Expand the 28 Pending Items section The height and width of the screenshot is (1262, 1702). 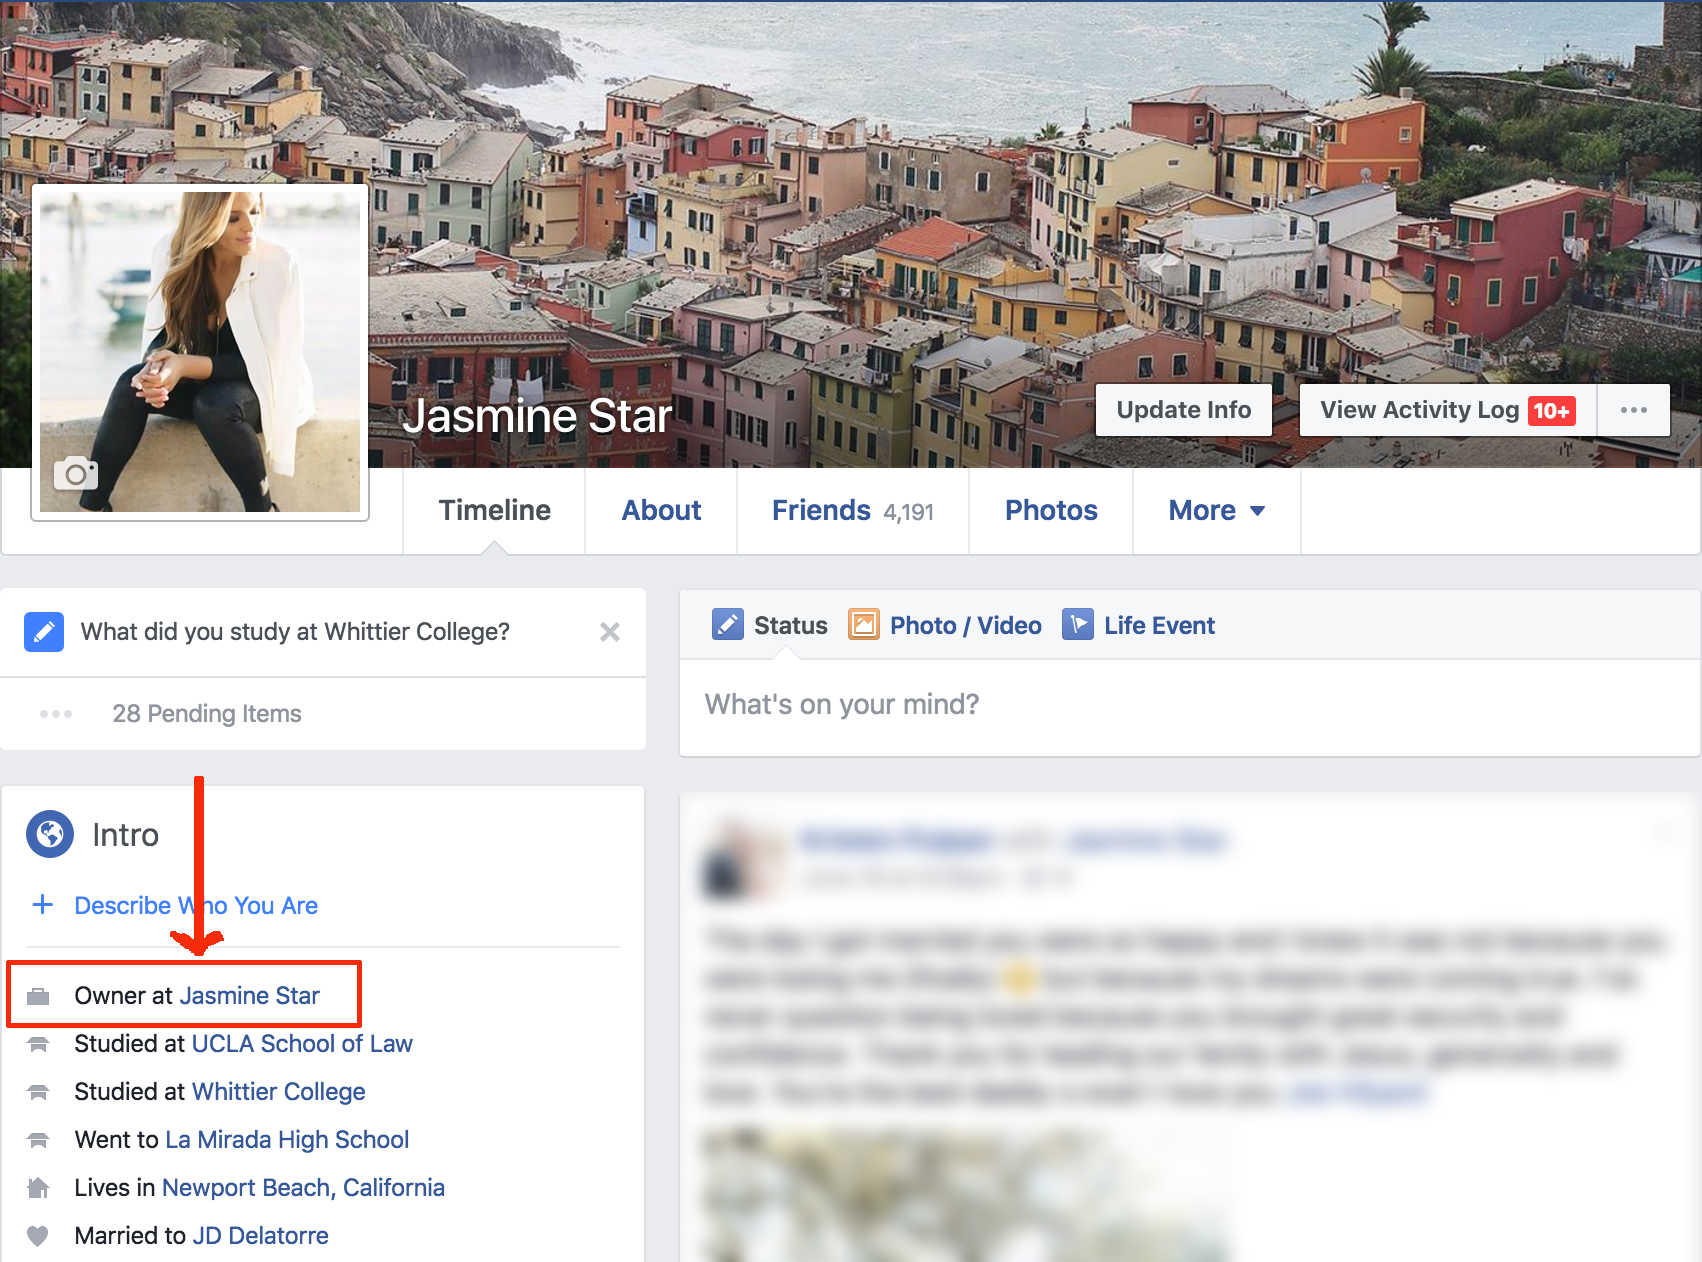pos(206,714)
